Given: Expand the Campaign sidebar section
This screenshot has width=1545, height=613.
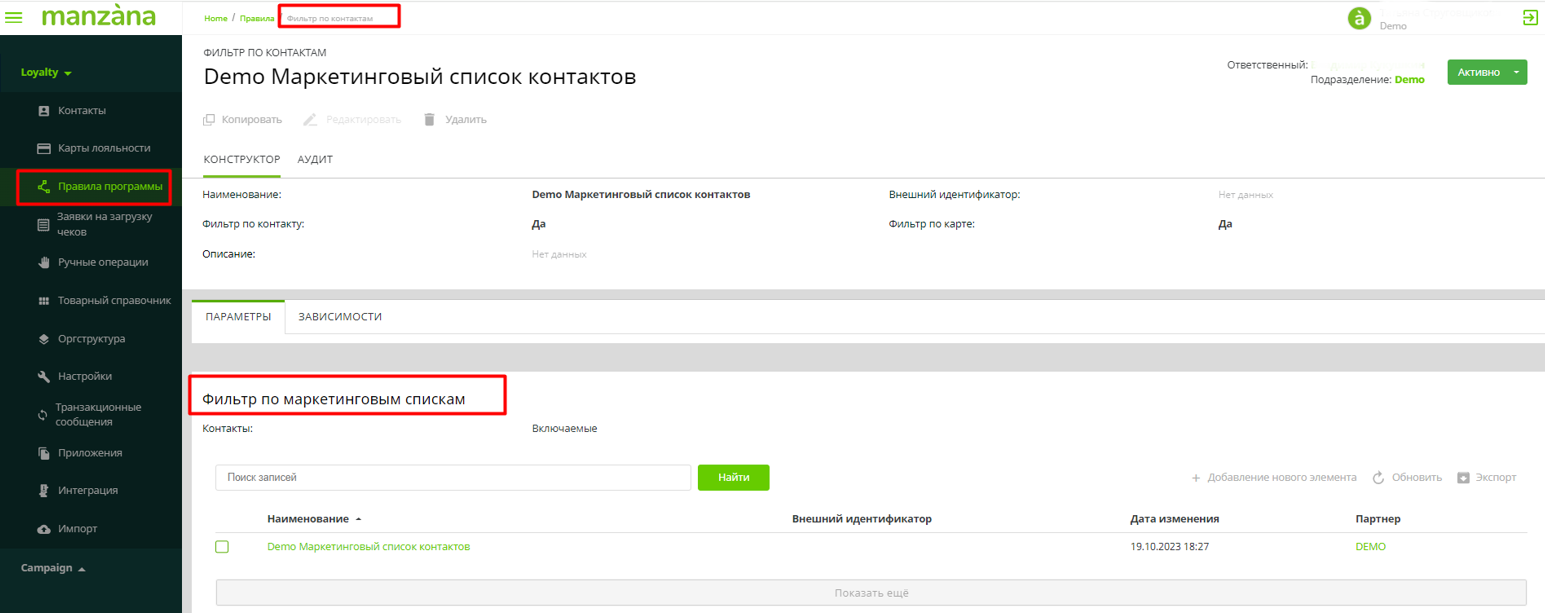Looking at the screenshot, I should pyautogui.click(x=53, y=568).
